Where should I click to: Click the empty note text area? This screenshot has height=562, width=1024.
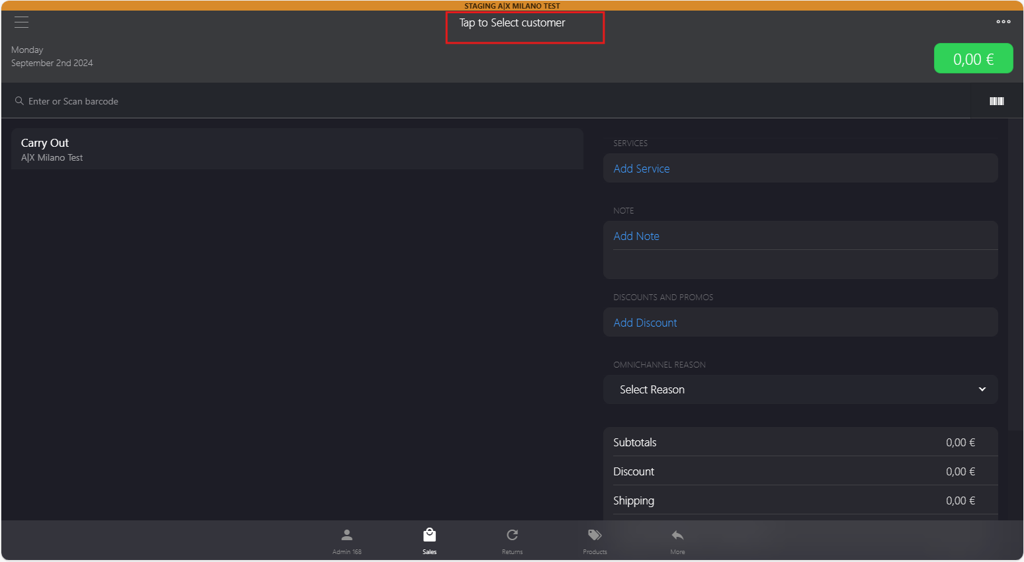click(800, 264)
